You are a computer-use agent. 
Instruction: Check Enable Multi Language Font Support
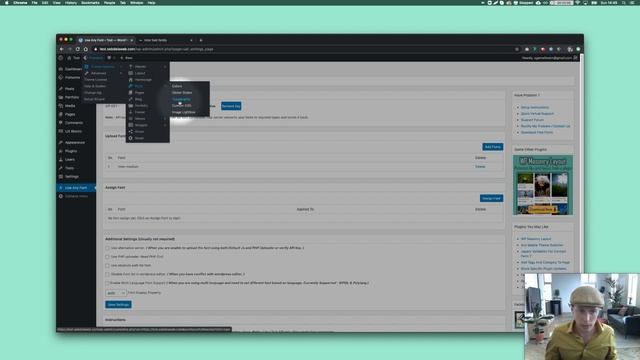click(x=107, y=283)
